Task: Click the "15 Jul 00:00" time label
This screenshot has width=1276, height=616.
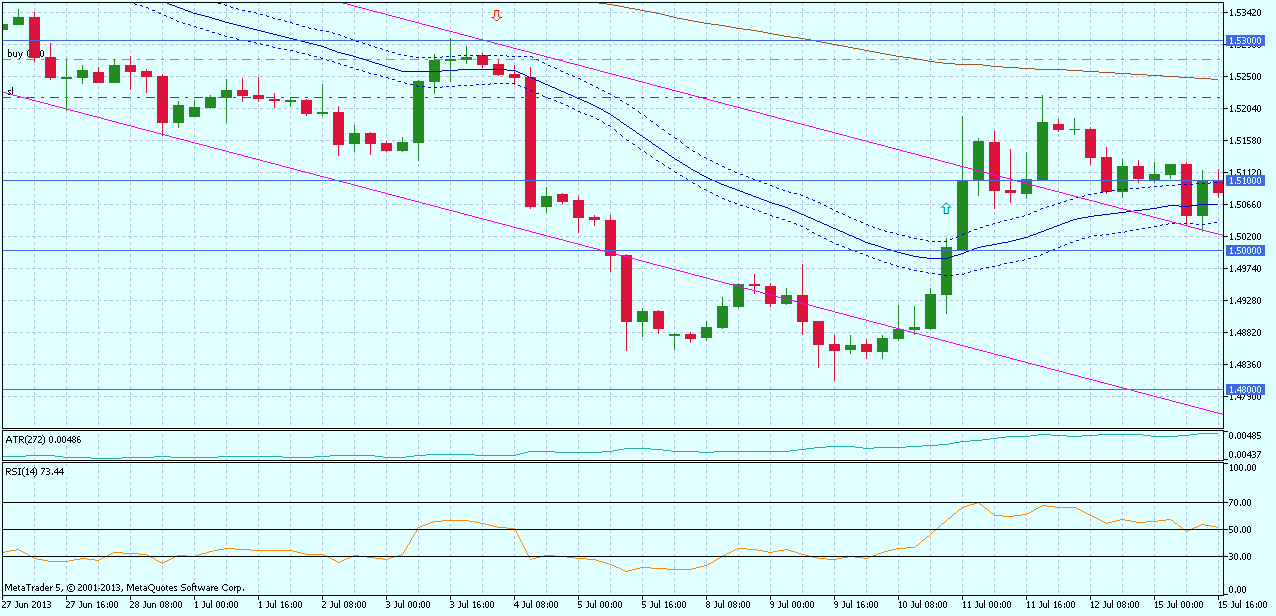Action: click(1180, 605)
